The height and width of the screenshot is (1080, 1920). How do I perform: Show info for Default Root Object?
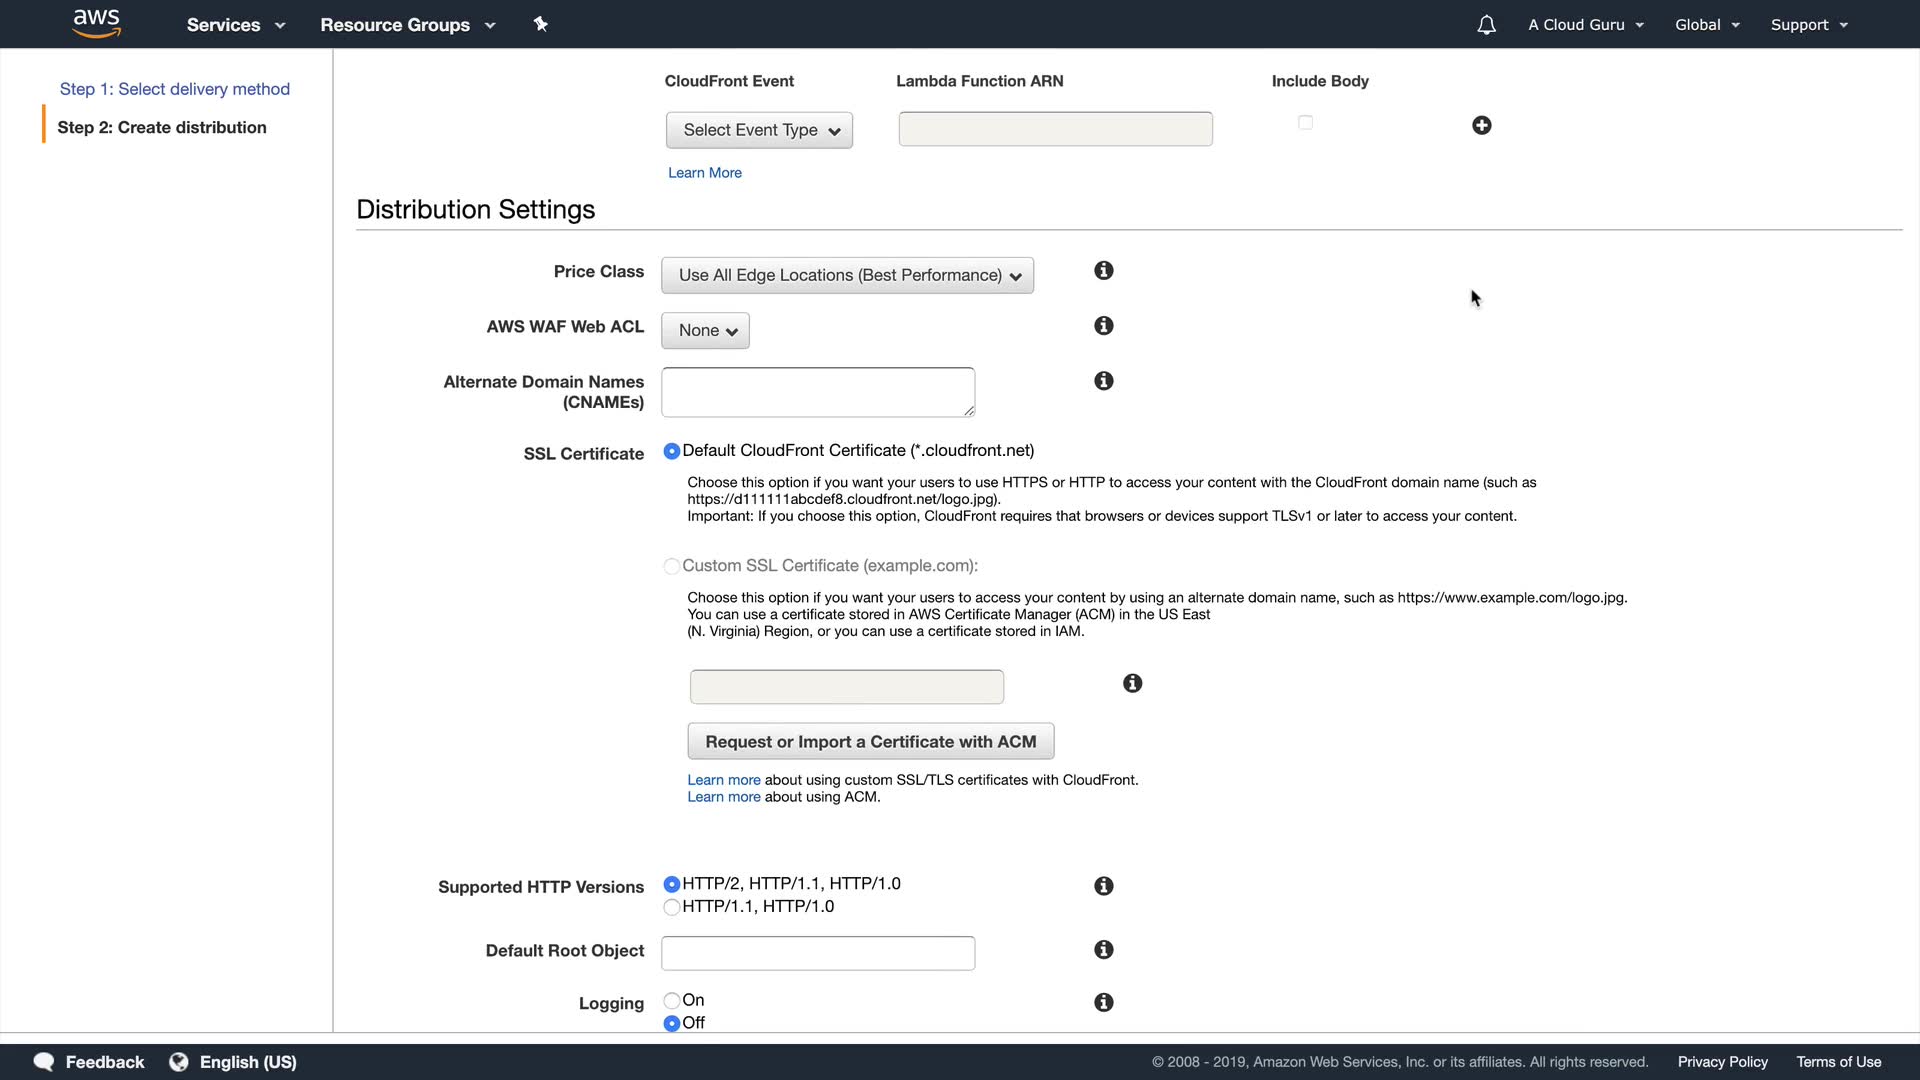tap(1103, 950)
